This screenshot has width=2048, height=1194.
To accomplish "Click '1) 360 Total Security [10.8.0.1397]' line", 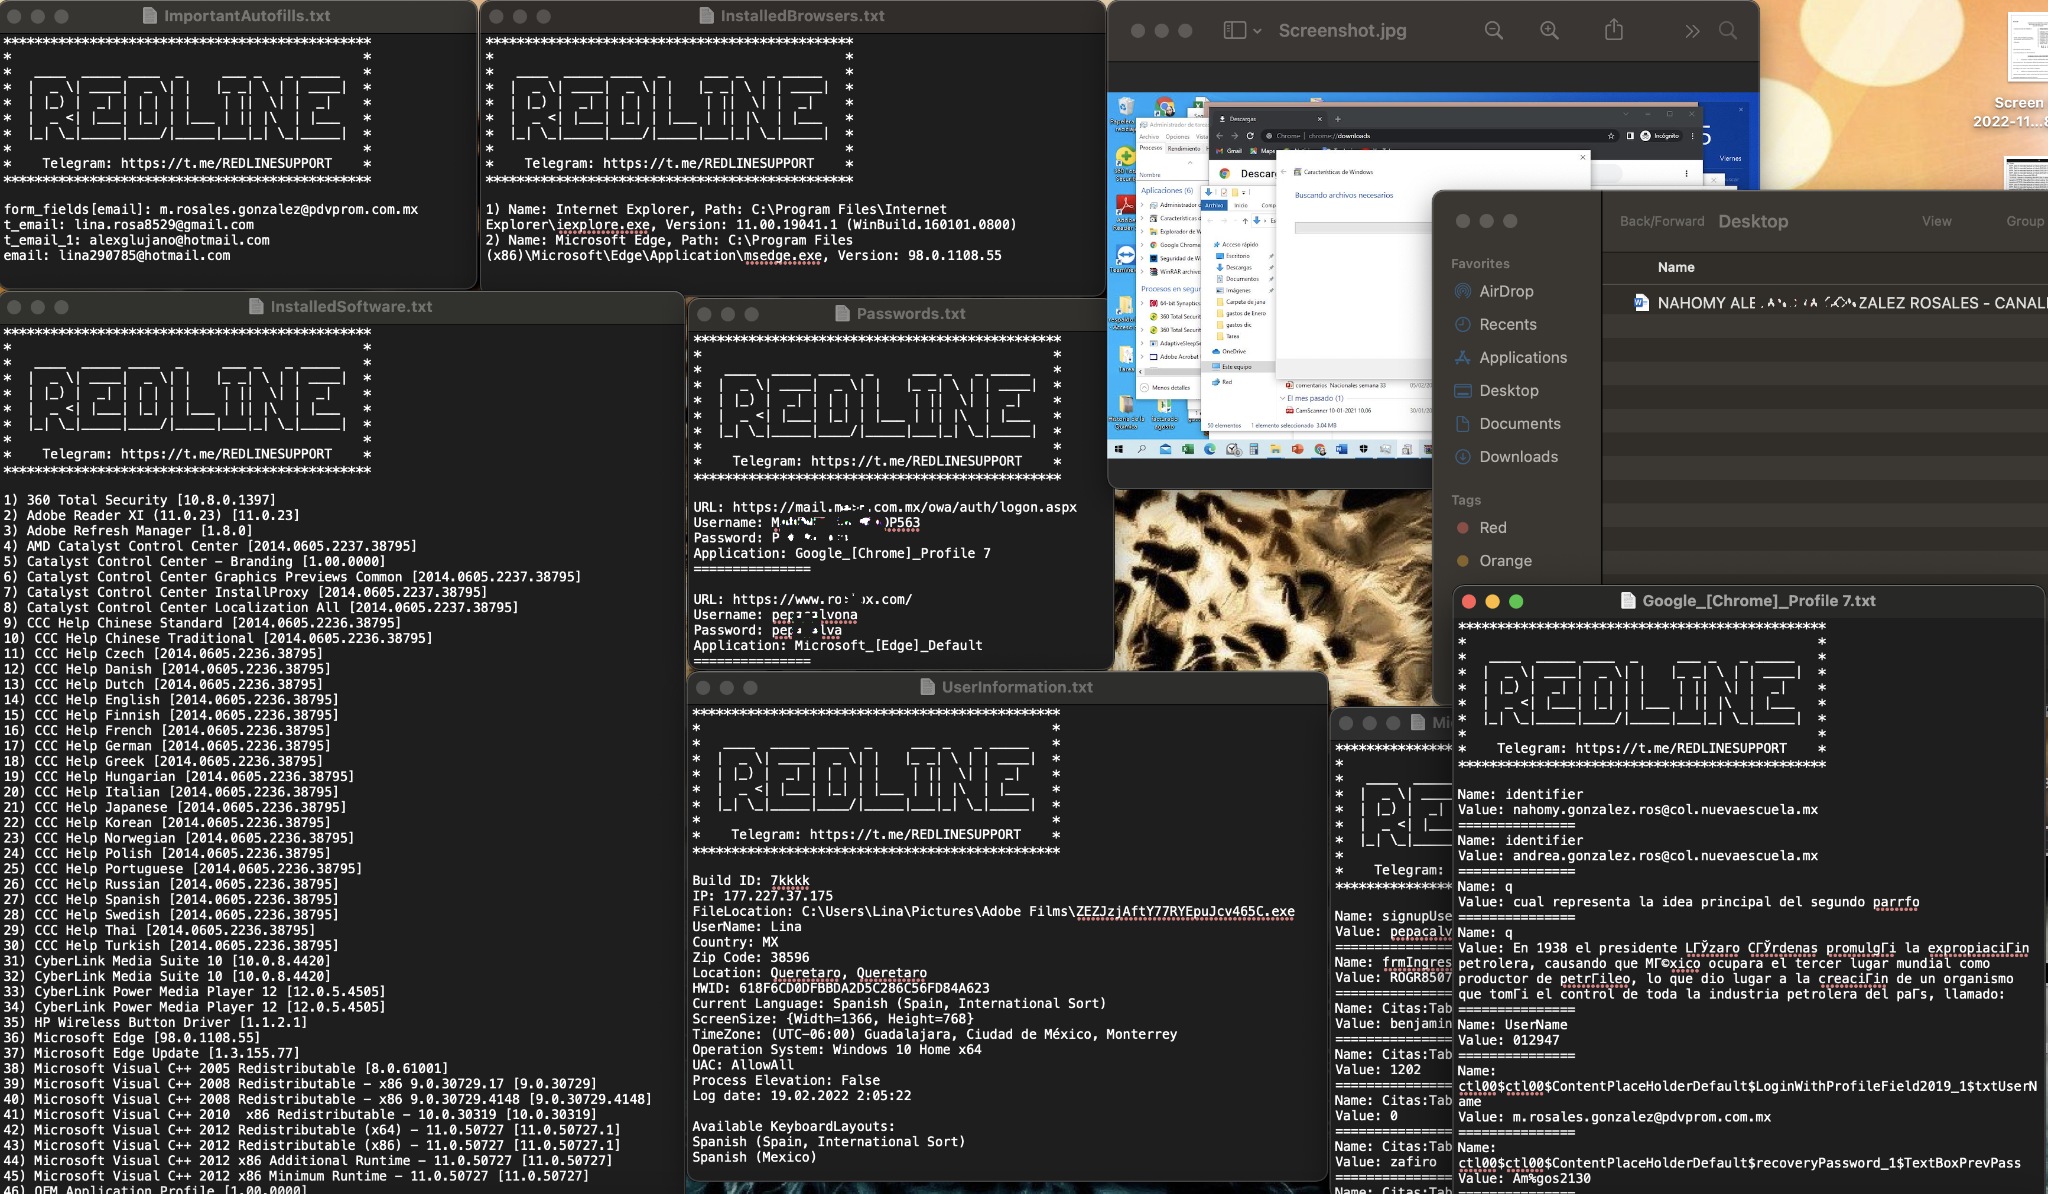I will tap(139, 500).
